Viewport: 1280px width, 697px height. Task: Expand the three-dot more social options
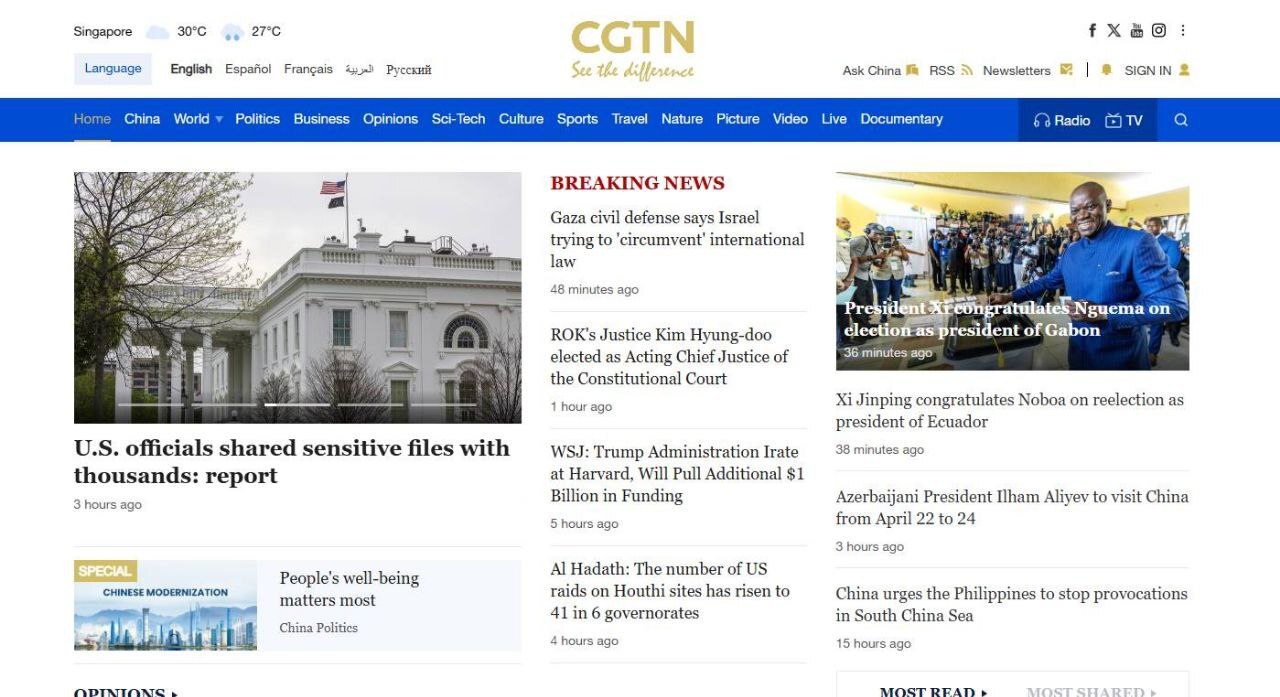click(1183, 31)
